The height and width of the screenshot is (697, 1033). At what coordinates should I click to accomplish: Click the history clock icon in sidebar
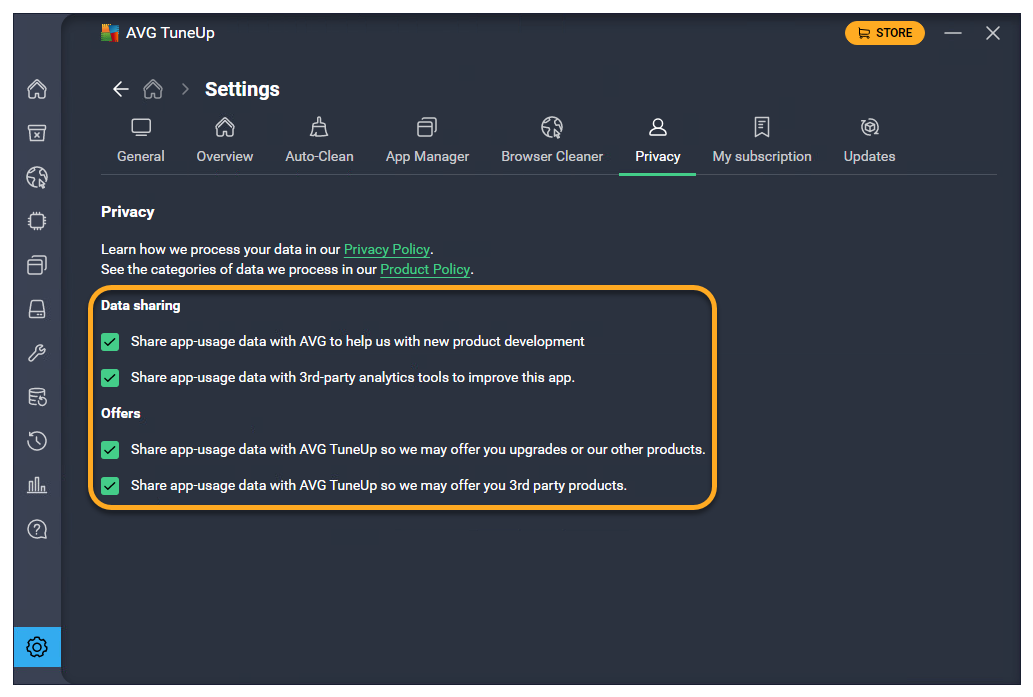(37, 441)
